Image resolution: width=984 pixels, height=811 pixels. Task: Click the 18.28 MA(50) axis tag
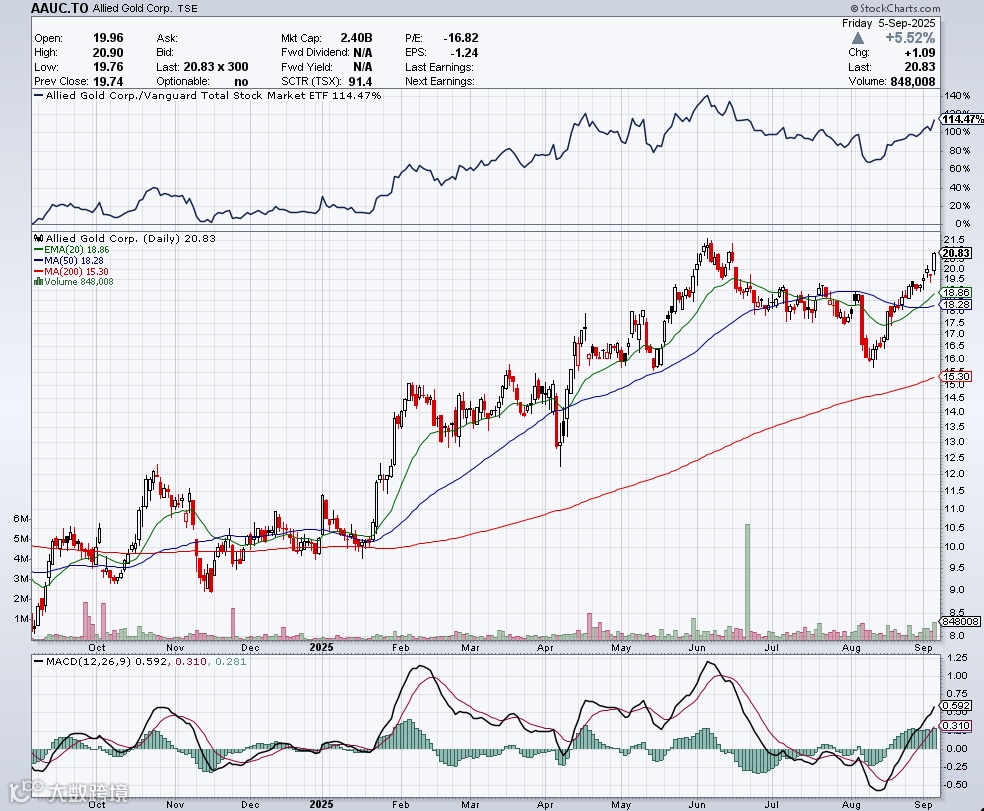point(956,304)
